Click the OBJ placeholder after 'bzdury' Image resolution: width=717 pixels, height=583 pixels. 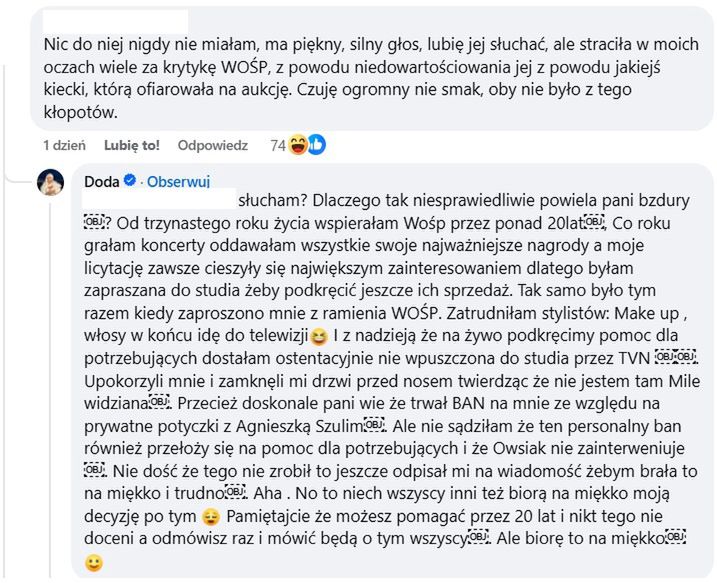click(93, 222)
